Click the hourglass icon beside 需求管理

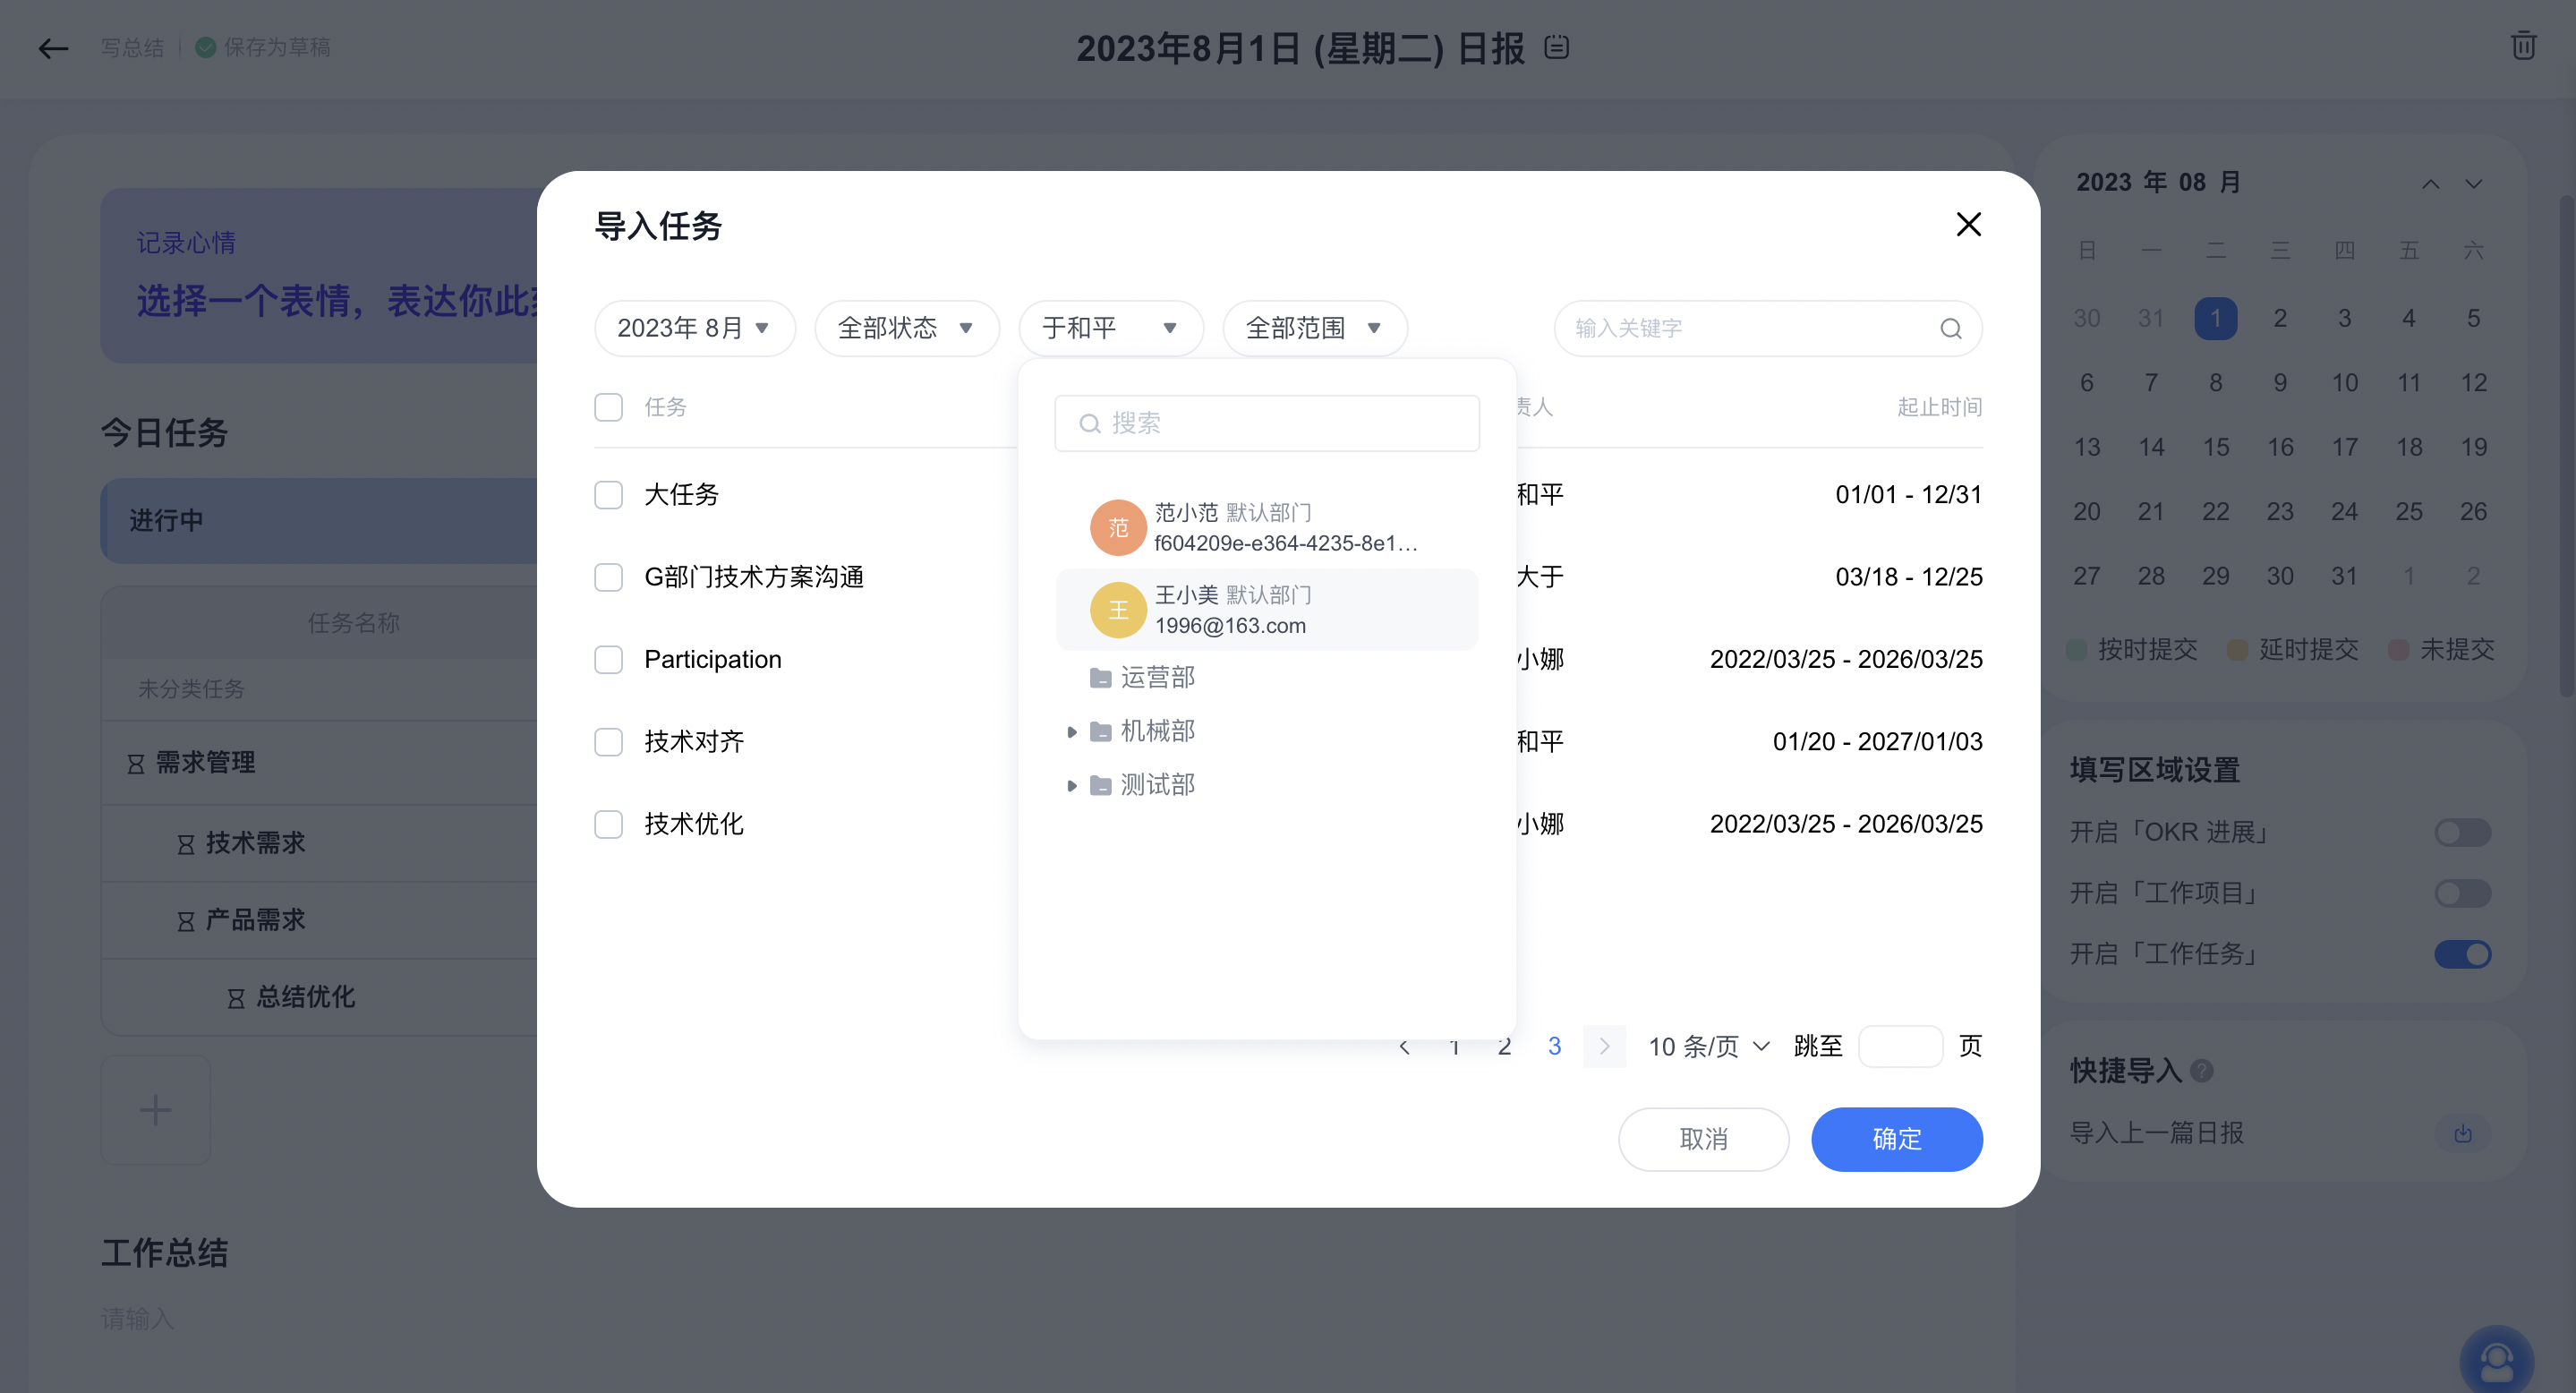[x=136, y=763]
